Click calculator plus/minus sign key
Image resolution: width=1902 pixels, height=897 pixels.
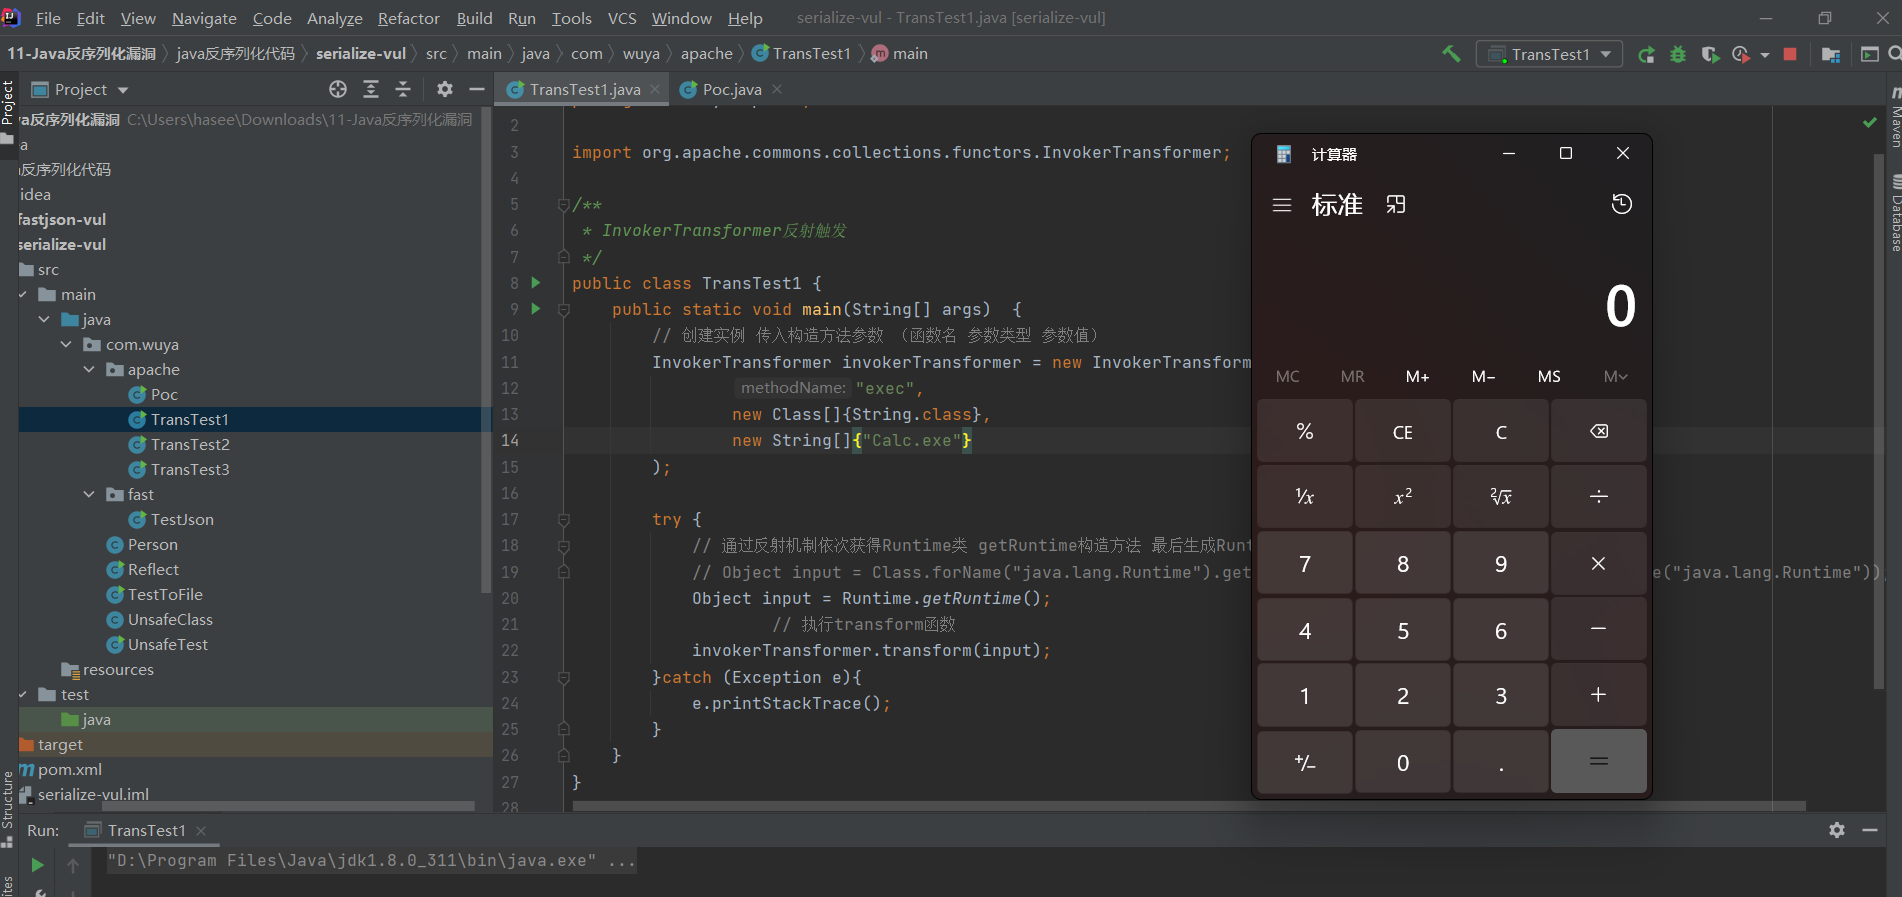pyautogui.click(x=1305, y=763)
